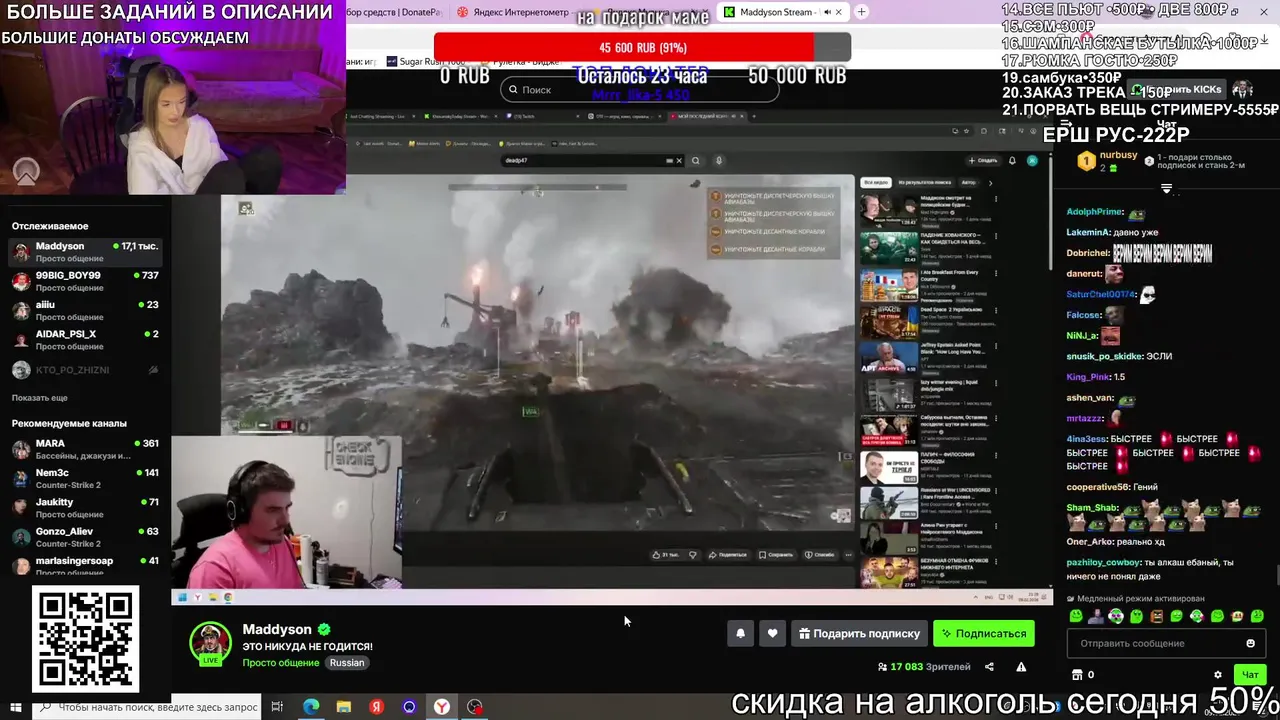The width and height of the screenshot is (1280, 720).
Task: Open Yandex red icon in taskbar
Action: pyautogui.click(x=376, y=707)
